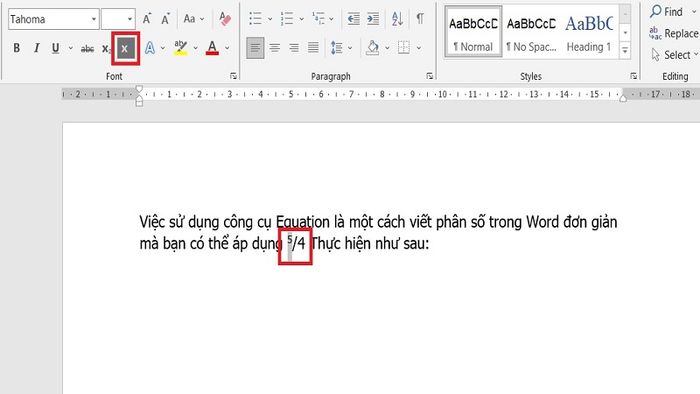Open shading color dropdown arrow
This screenshot has width=700, height=394.
coord(387,48)
